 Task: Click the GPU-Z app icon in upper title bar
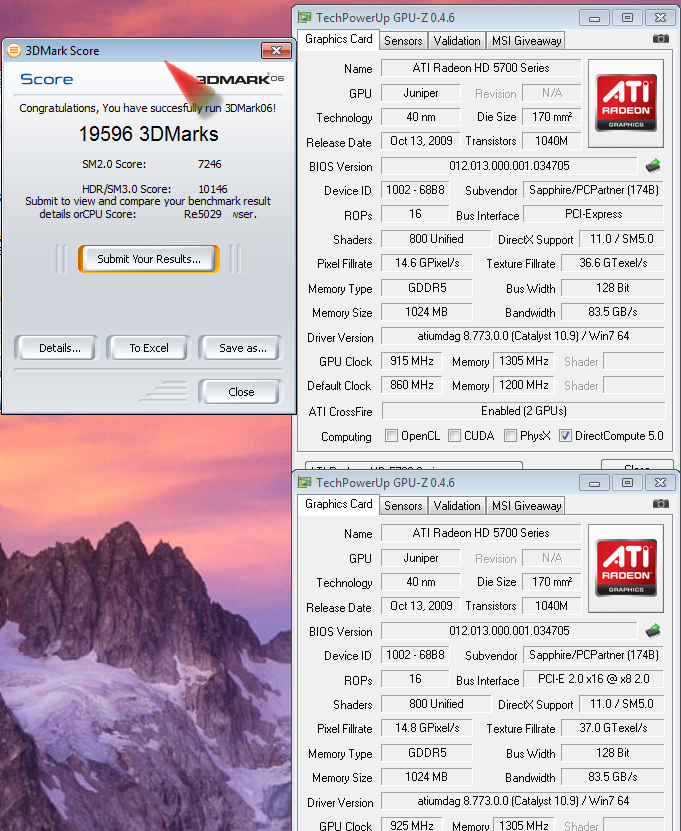pyautogui.click(x=304, y=17)
